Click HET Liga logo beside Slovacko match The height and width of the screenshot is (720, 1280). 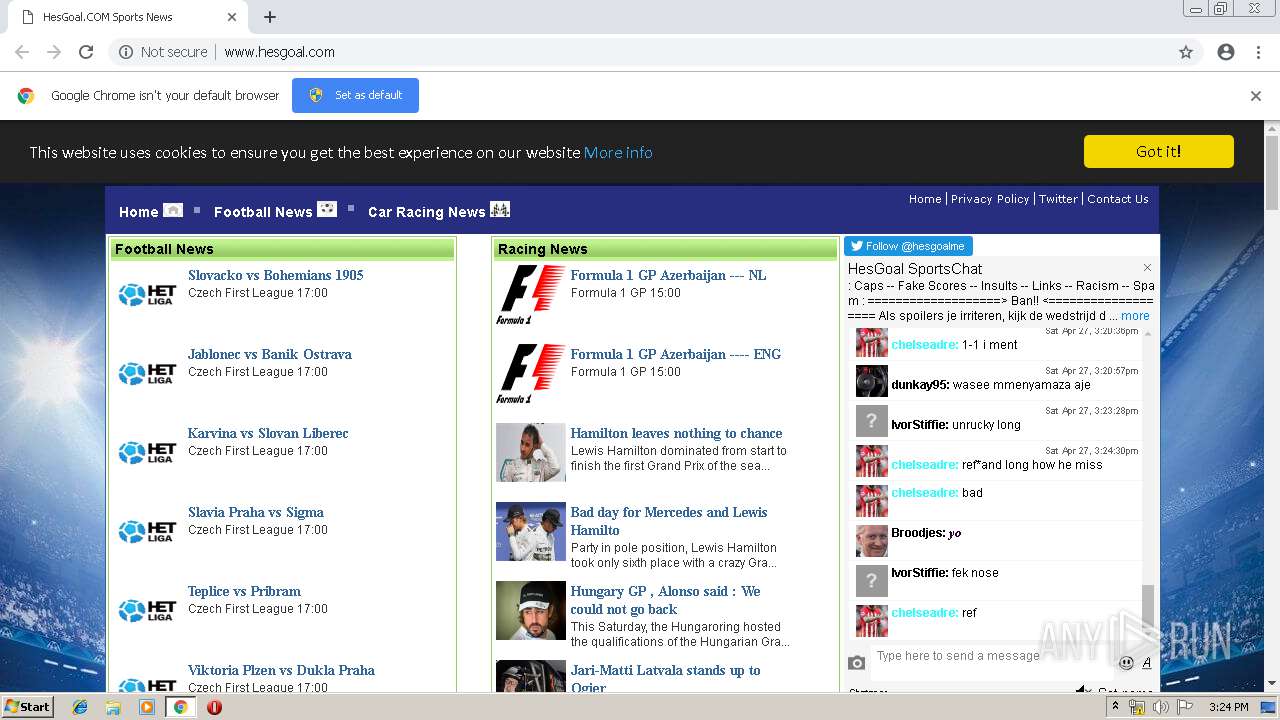point(148,295)
